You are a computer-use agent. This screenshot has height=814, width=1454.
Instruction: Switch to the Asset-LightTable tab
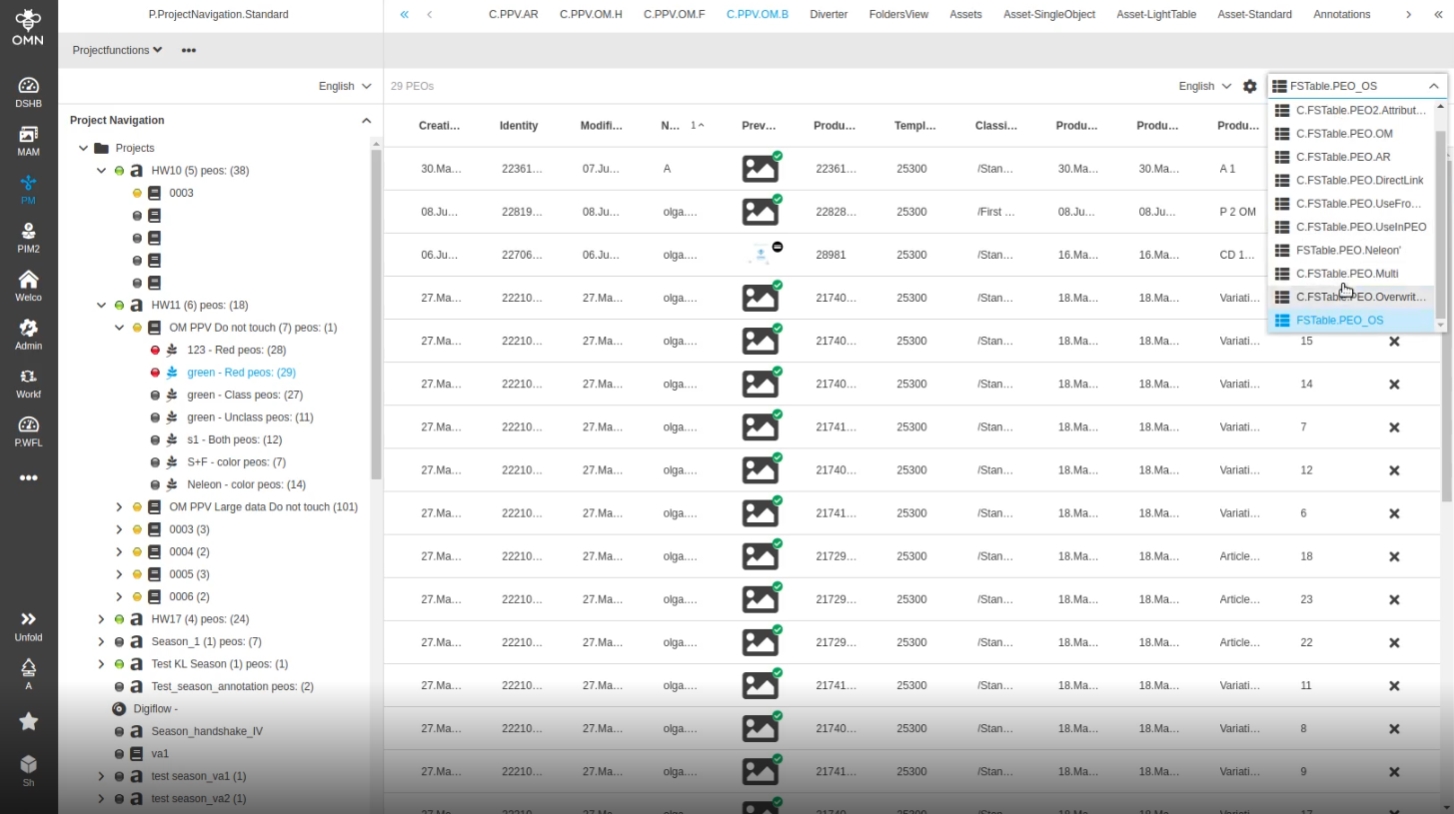click(x=1156, y=14)
